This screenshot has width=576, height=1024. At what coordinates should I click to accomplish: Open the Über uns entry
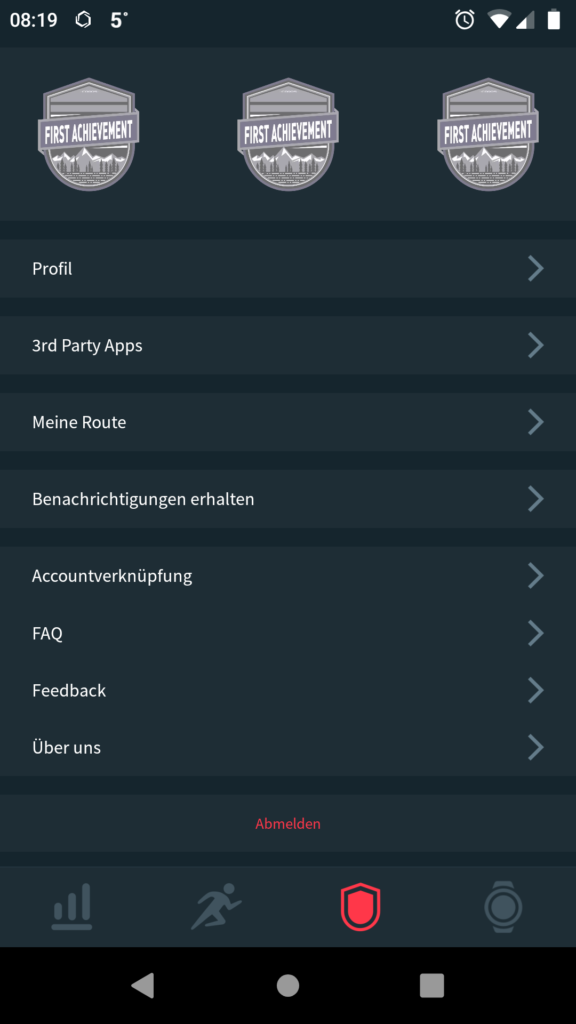288,747
